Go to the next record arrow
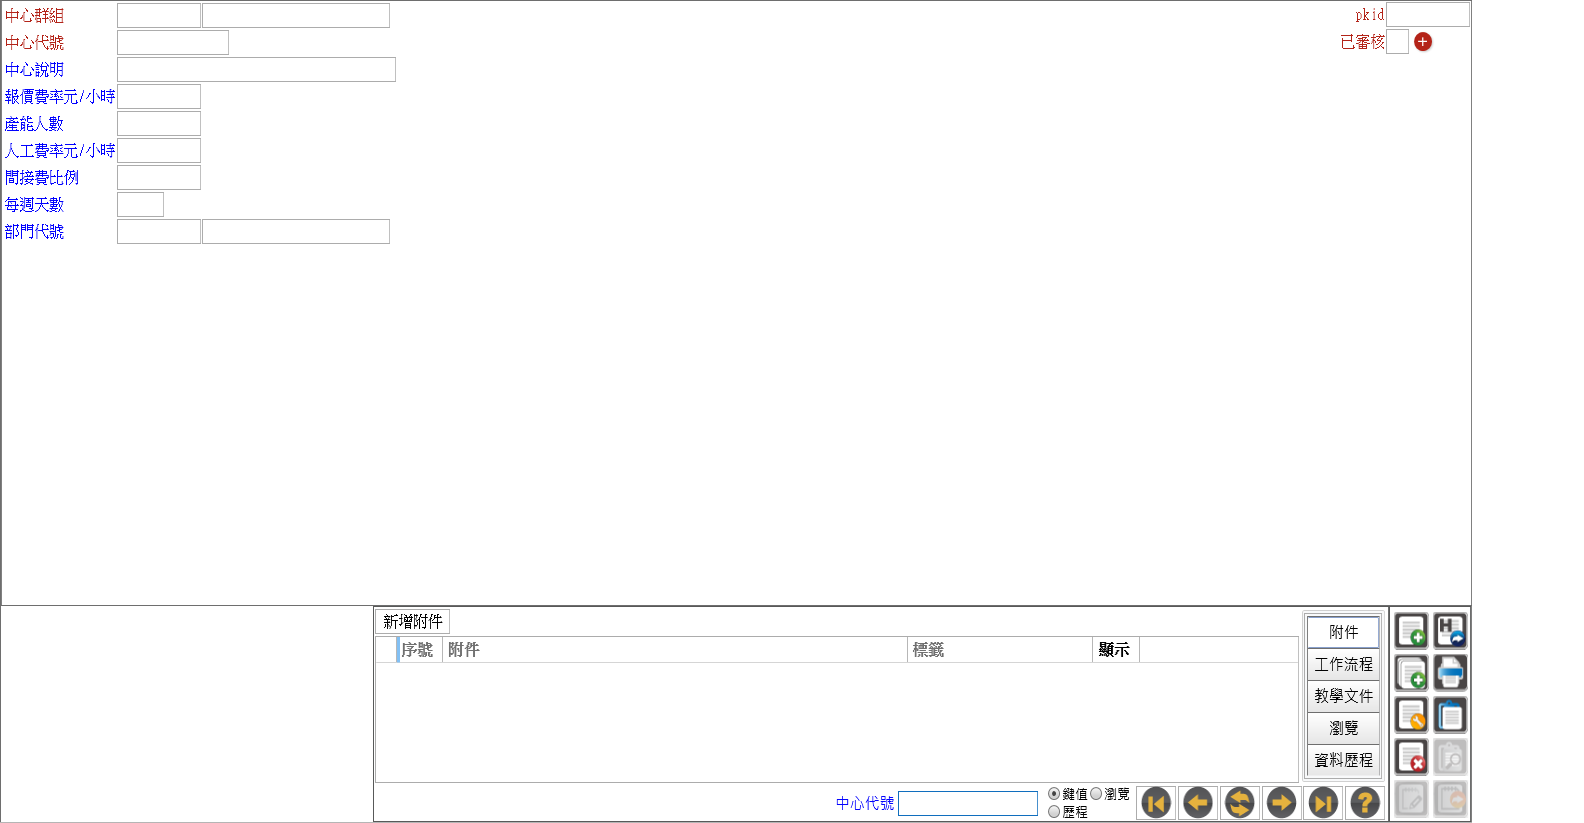1584x823 pixels. coord(1281,803)
